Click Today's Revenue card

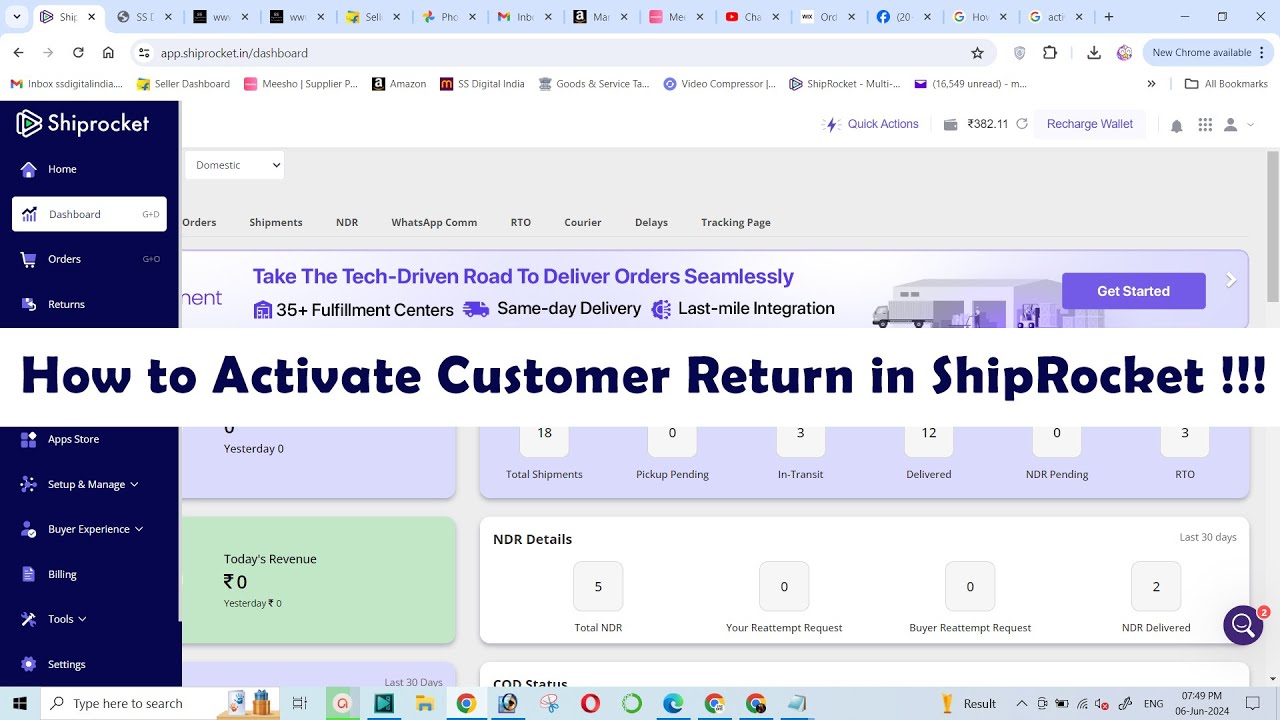tap(318, 580)
